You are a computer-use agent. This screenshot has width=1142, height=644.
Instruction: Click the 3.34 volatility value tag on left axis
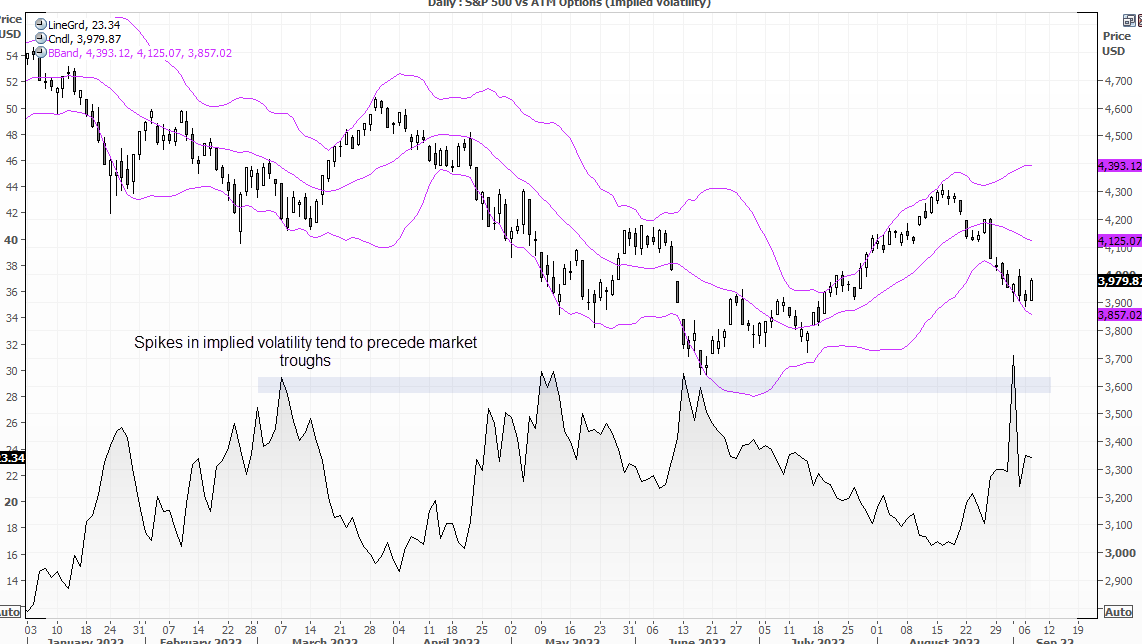click(12, 458)
